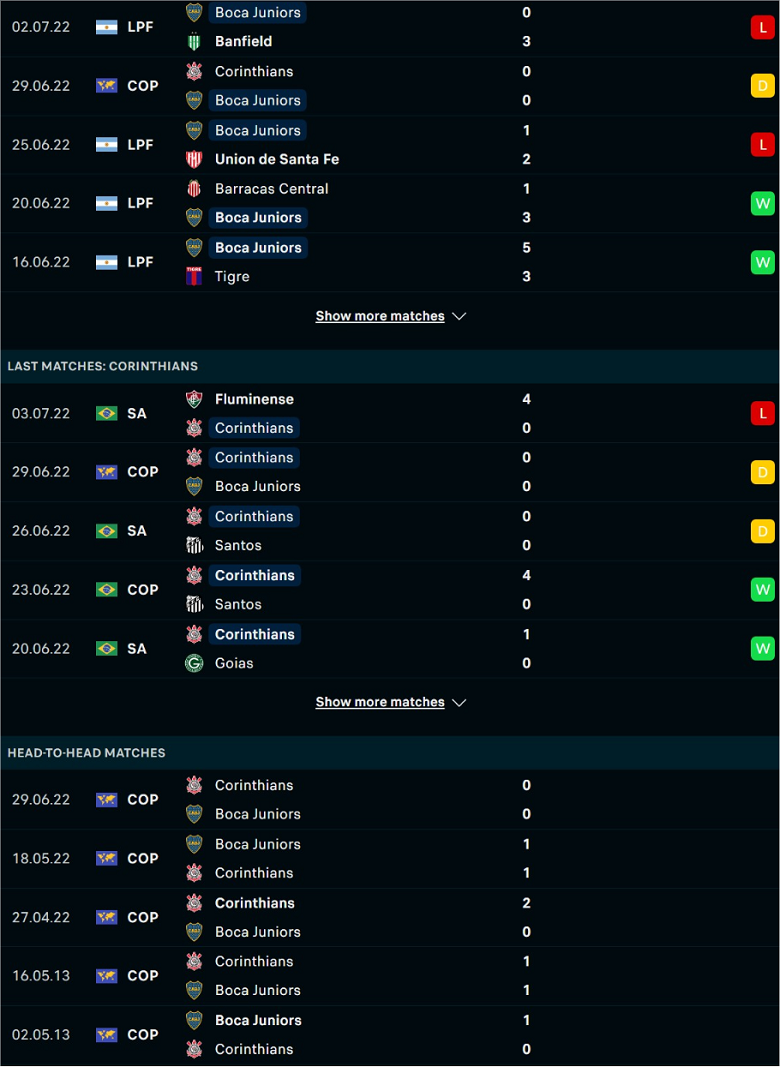The image size is (780, 1067).
Task: Expand Boca Juniors' Show more matches
Action: coord(380,316)
